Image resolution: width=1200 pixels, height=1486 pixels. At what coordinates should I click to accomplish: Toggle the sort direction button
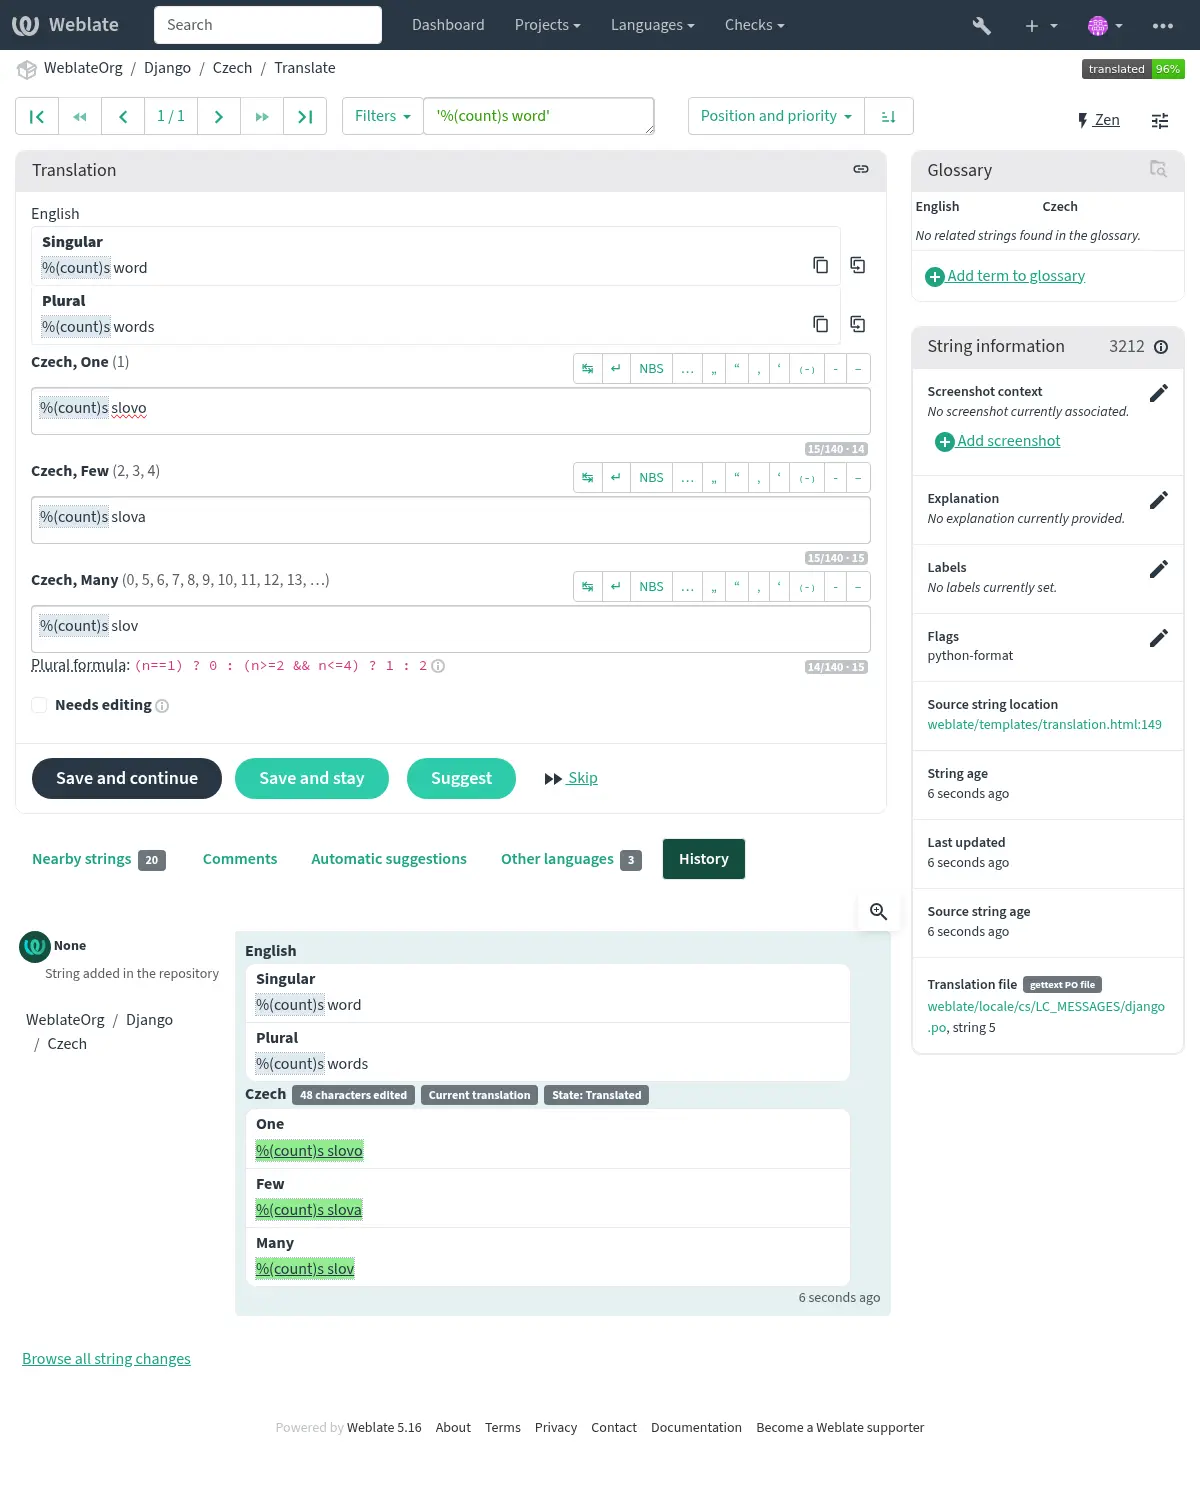tap(888, 117)
